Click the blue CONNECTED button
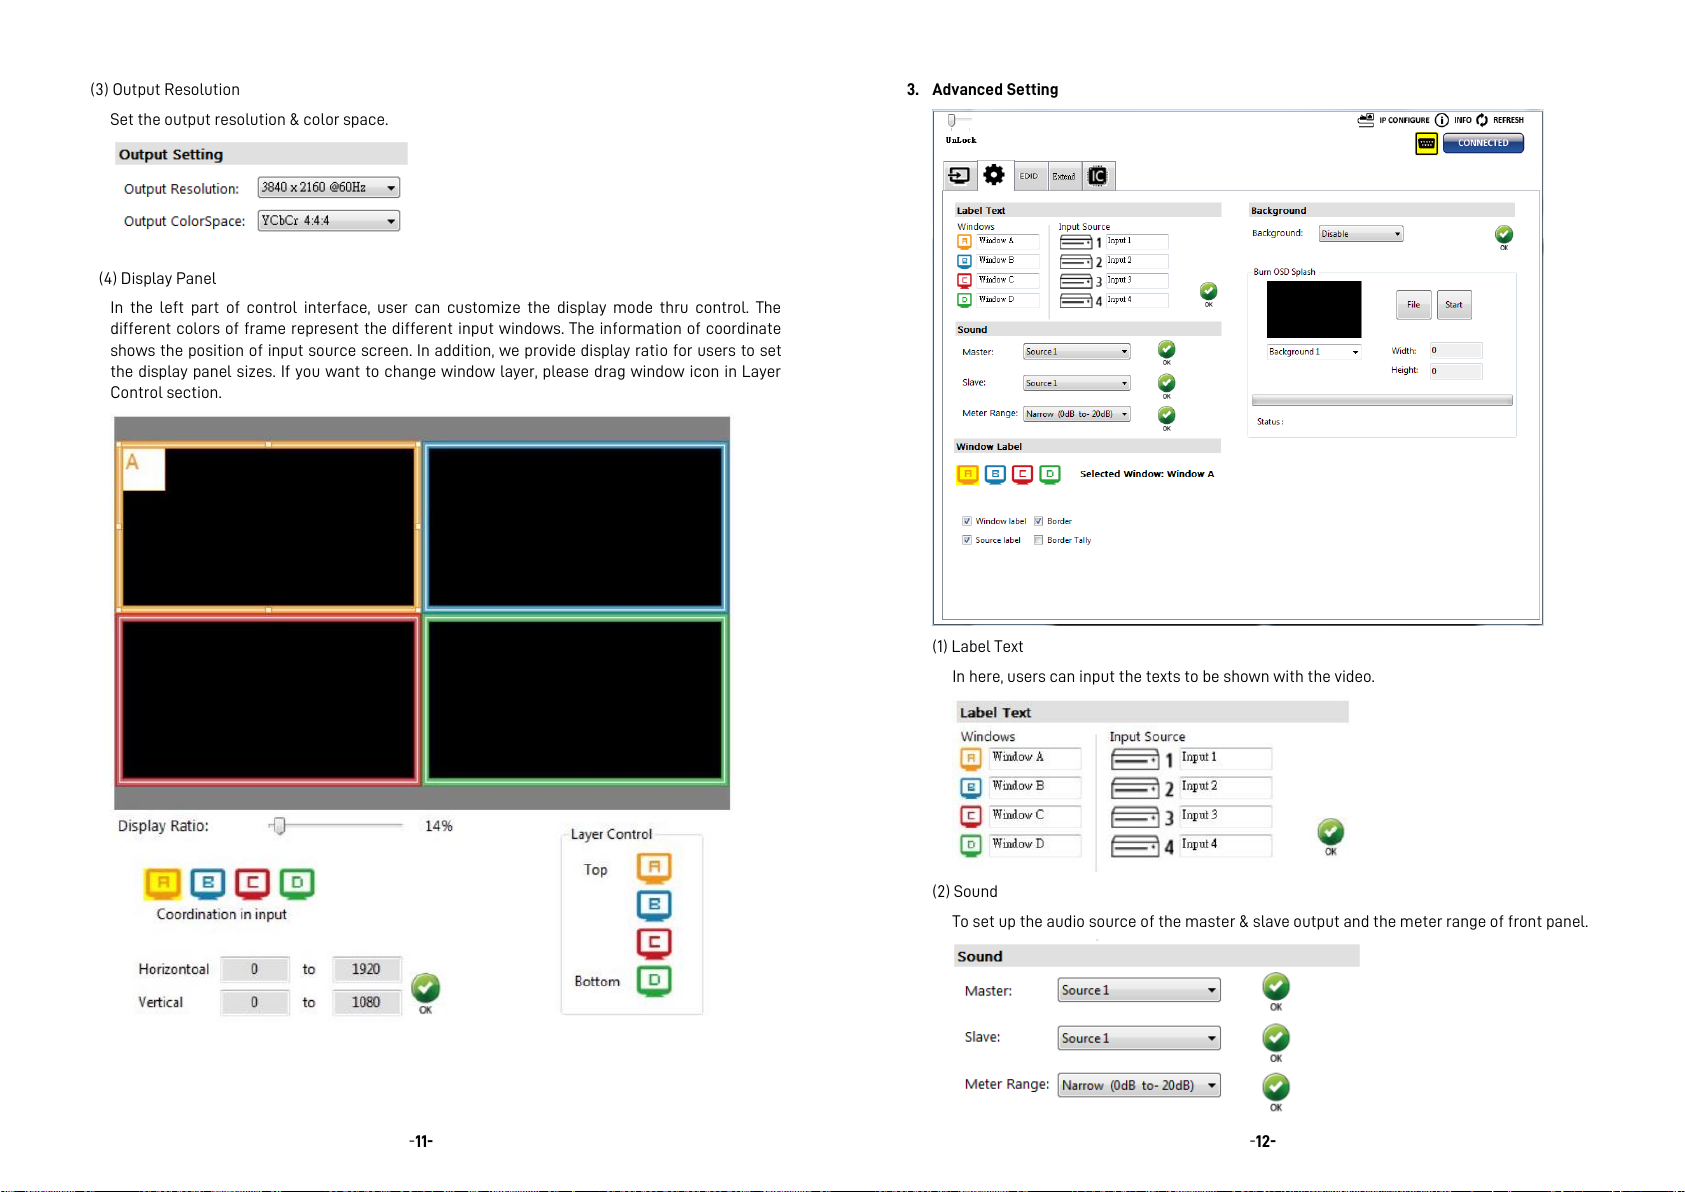Viewport: 1685px width, 1192px height. 1483,143
